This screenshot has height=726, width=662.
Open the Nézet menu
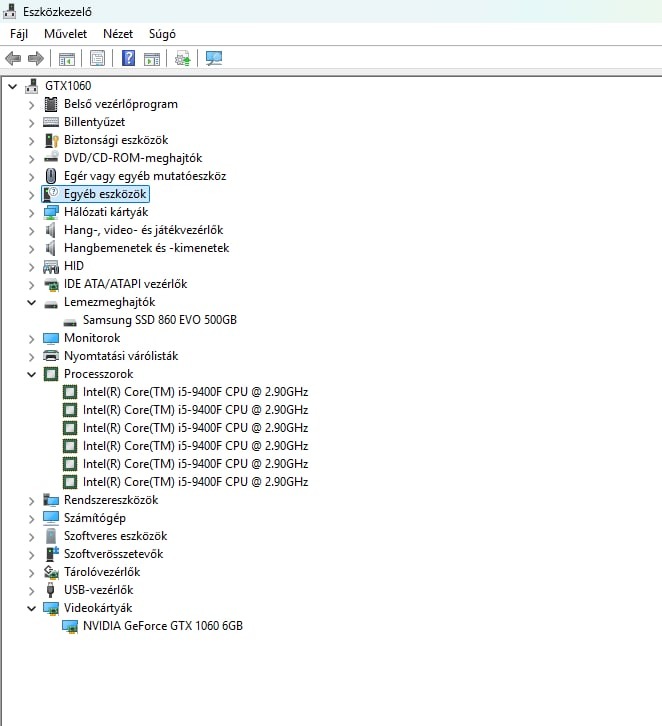(118, 34)
